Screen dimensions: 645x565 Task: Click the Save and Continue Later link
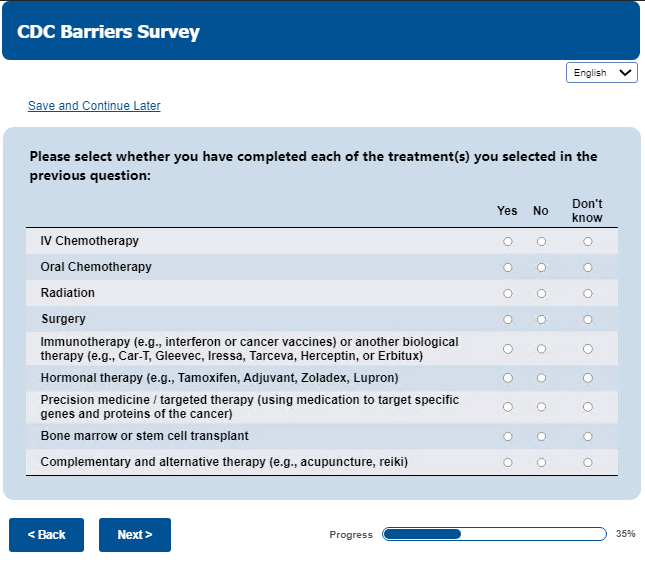click(94, 106)
